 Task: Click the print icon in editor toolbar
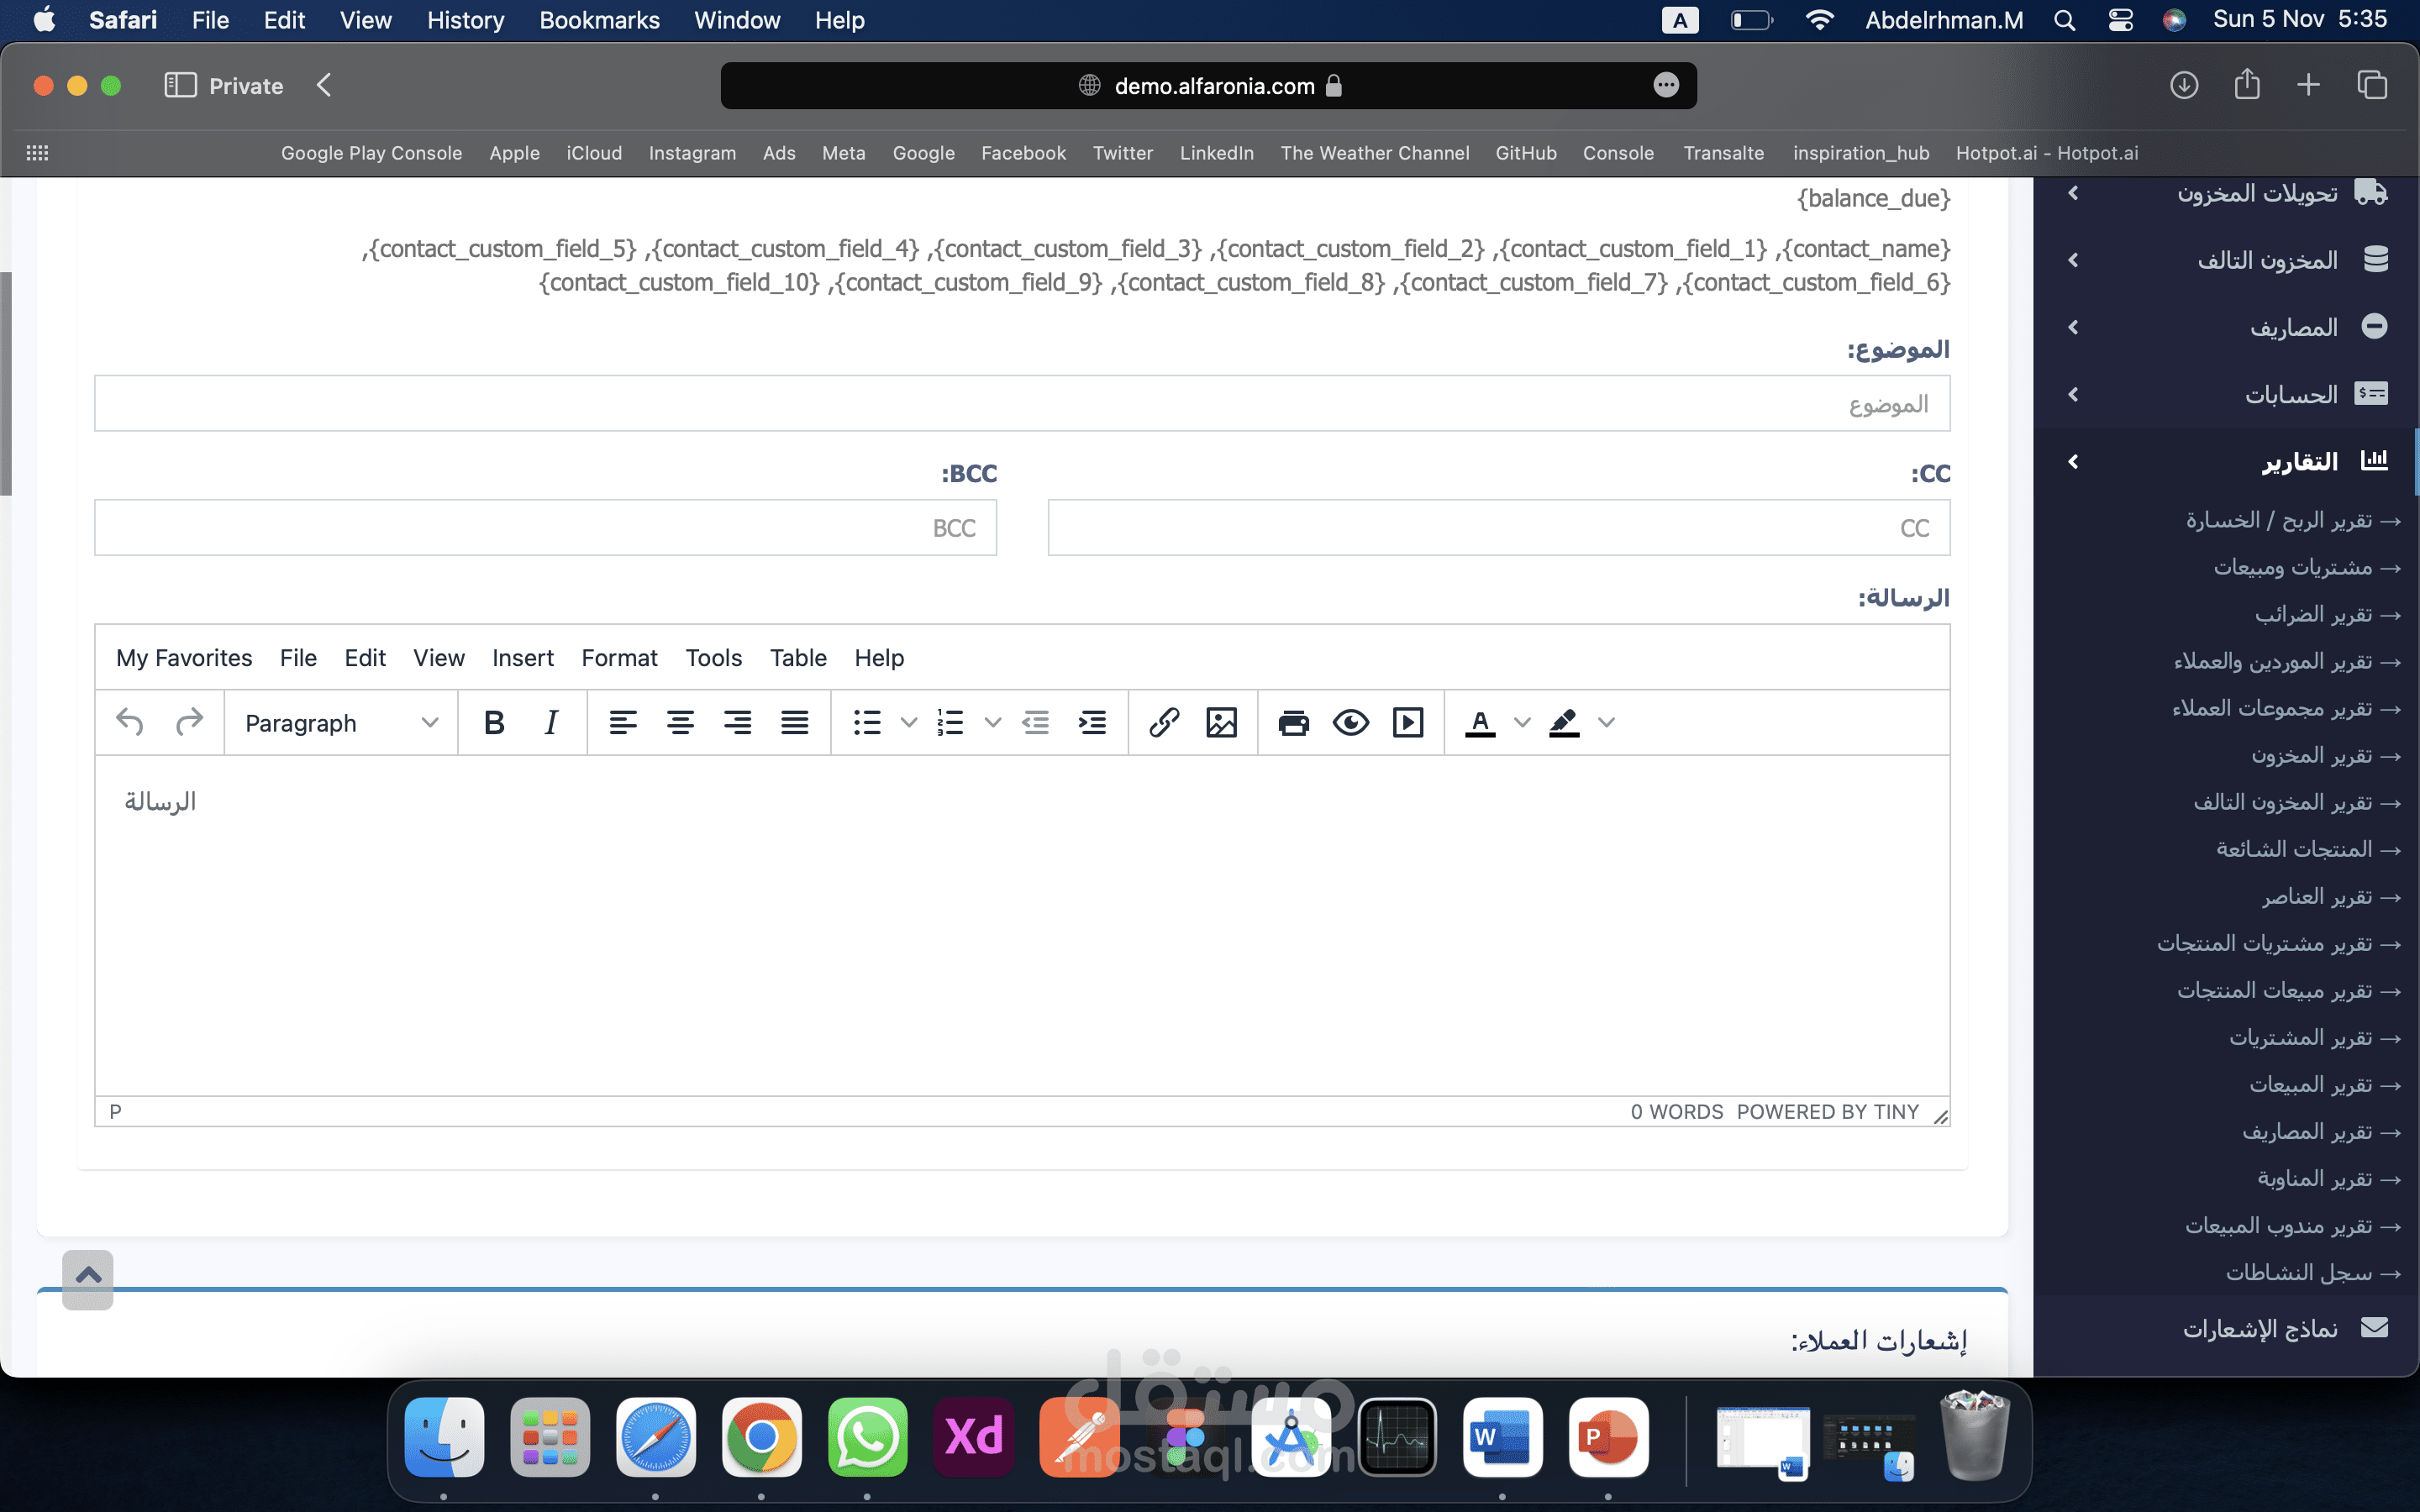tap(1293, 722)
